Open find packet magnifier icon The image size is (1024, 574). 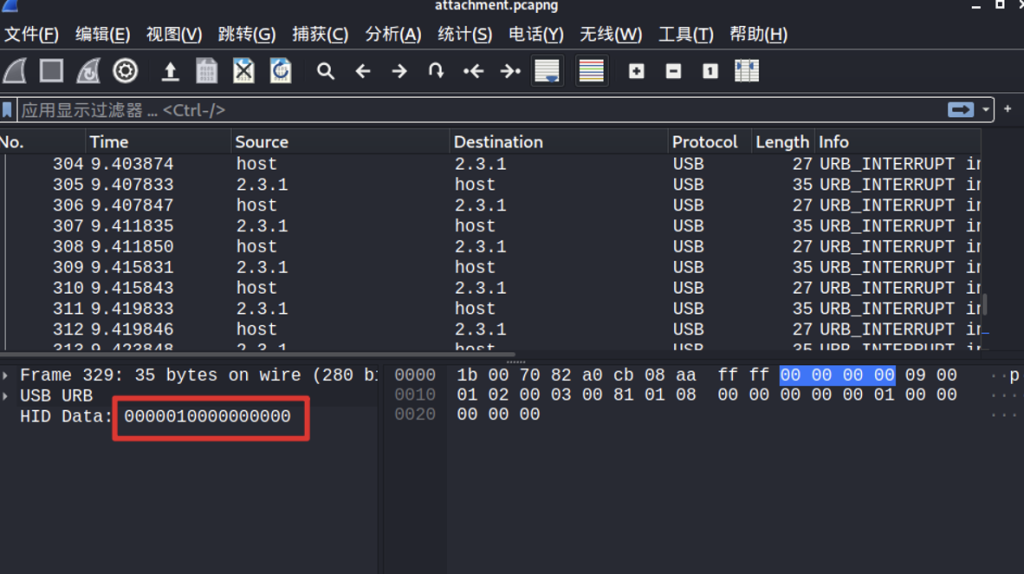[325, 71]
